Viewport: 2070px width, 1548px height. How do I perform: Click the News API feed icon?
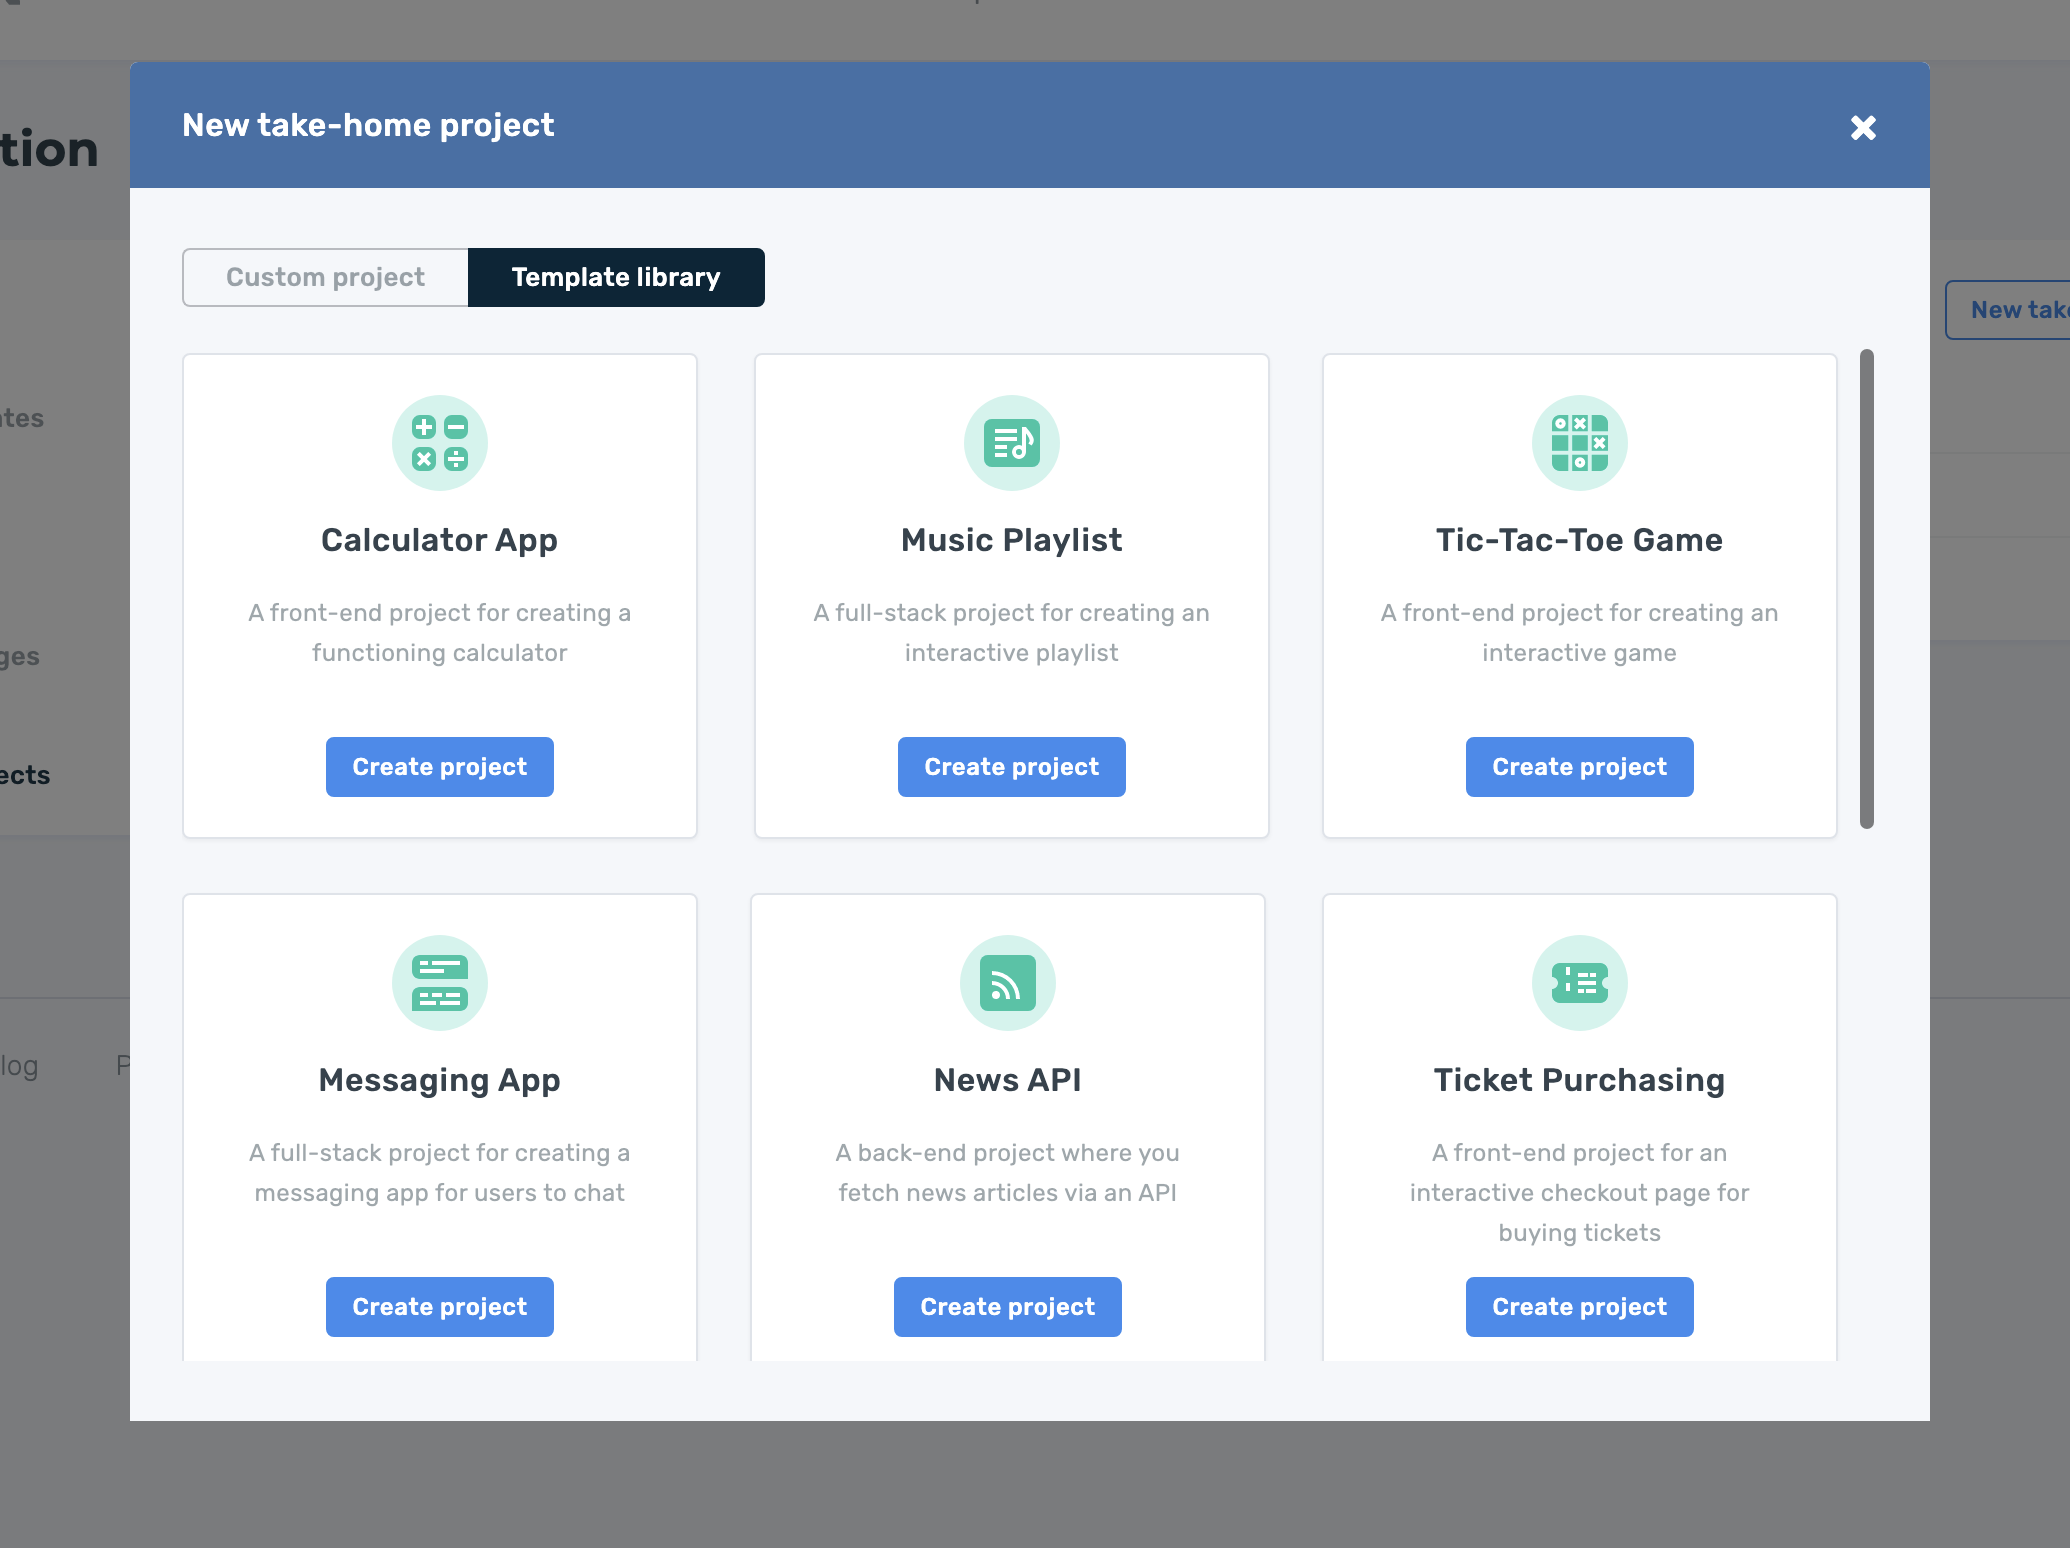click(x=1008, y=983)
